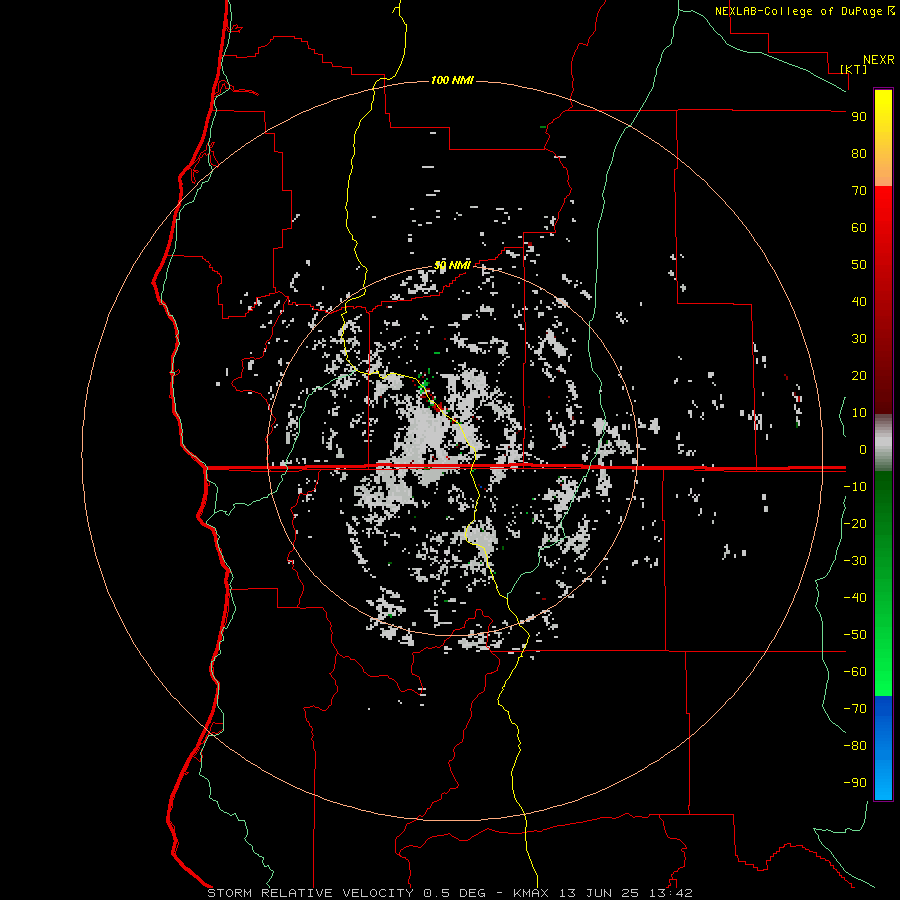Viewport: 900px width, 900px height.
Task: Click the -60 value on velocity scale
Action: (855, 672)
